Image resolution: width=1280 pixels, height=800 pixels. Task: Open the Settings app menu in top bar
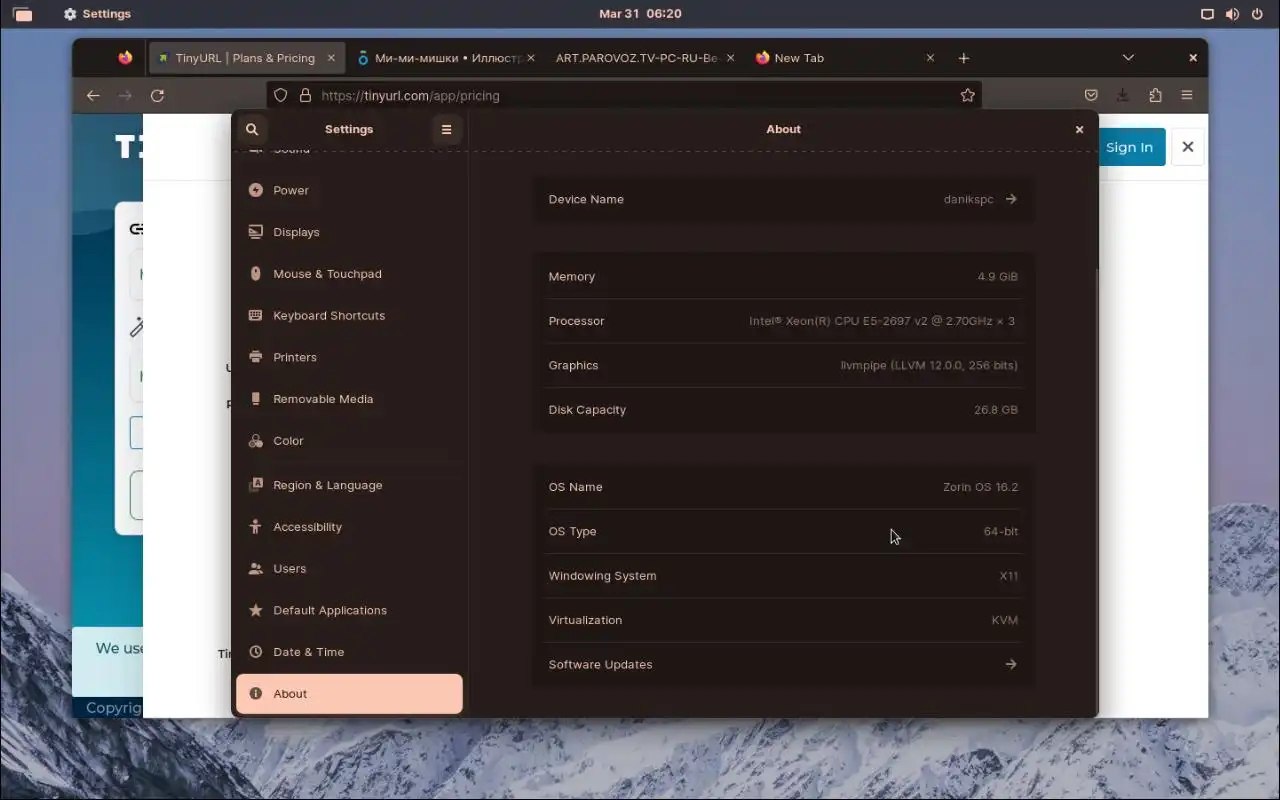tap(97, 14)
